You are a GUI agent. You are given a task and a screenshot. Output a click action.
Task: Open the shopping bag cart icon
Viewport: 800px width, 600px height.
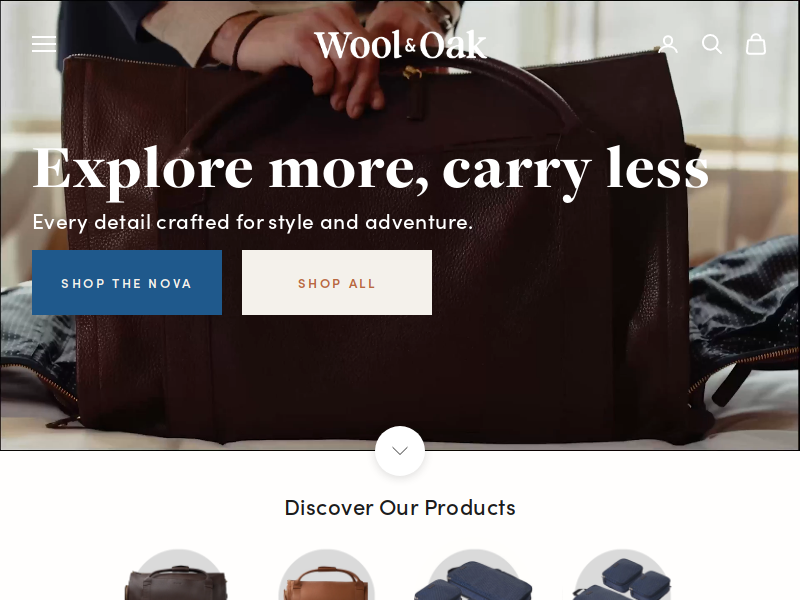tap(756, 44)
